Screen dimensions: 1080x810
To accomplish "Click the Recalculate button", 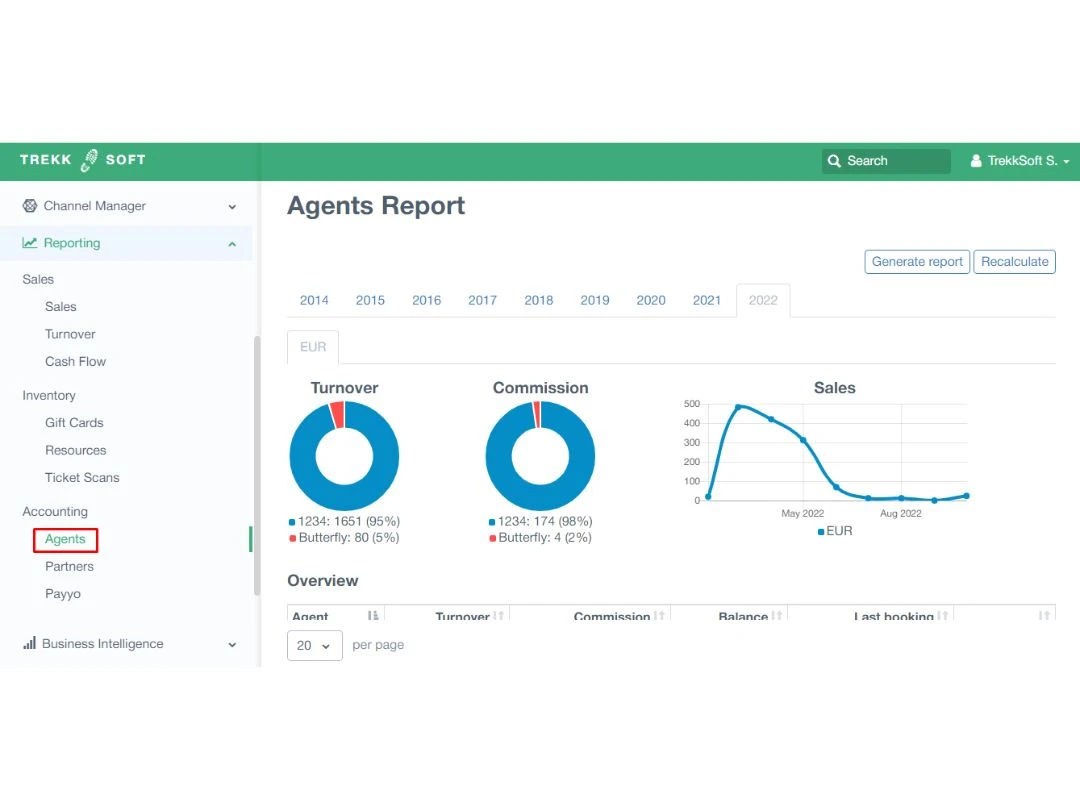I will [x=1014, y=262].
